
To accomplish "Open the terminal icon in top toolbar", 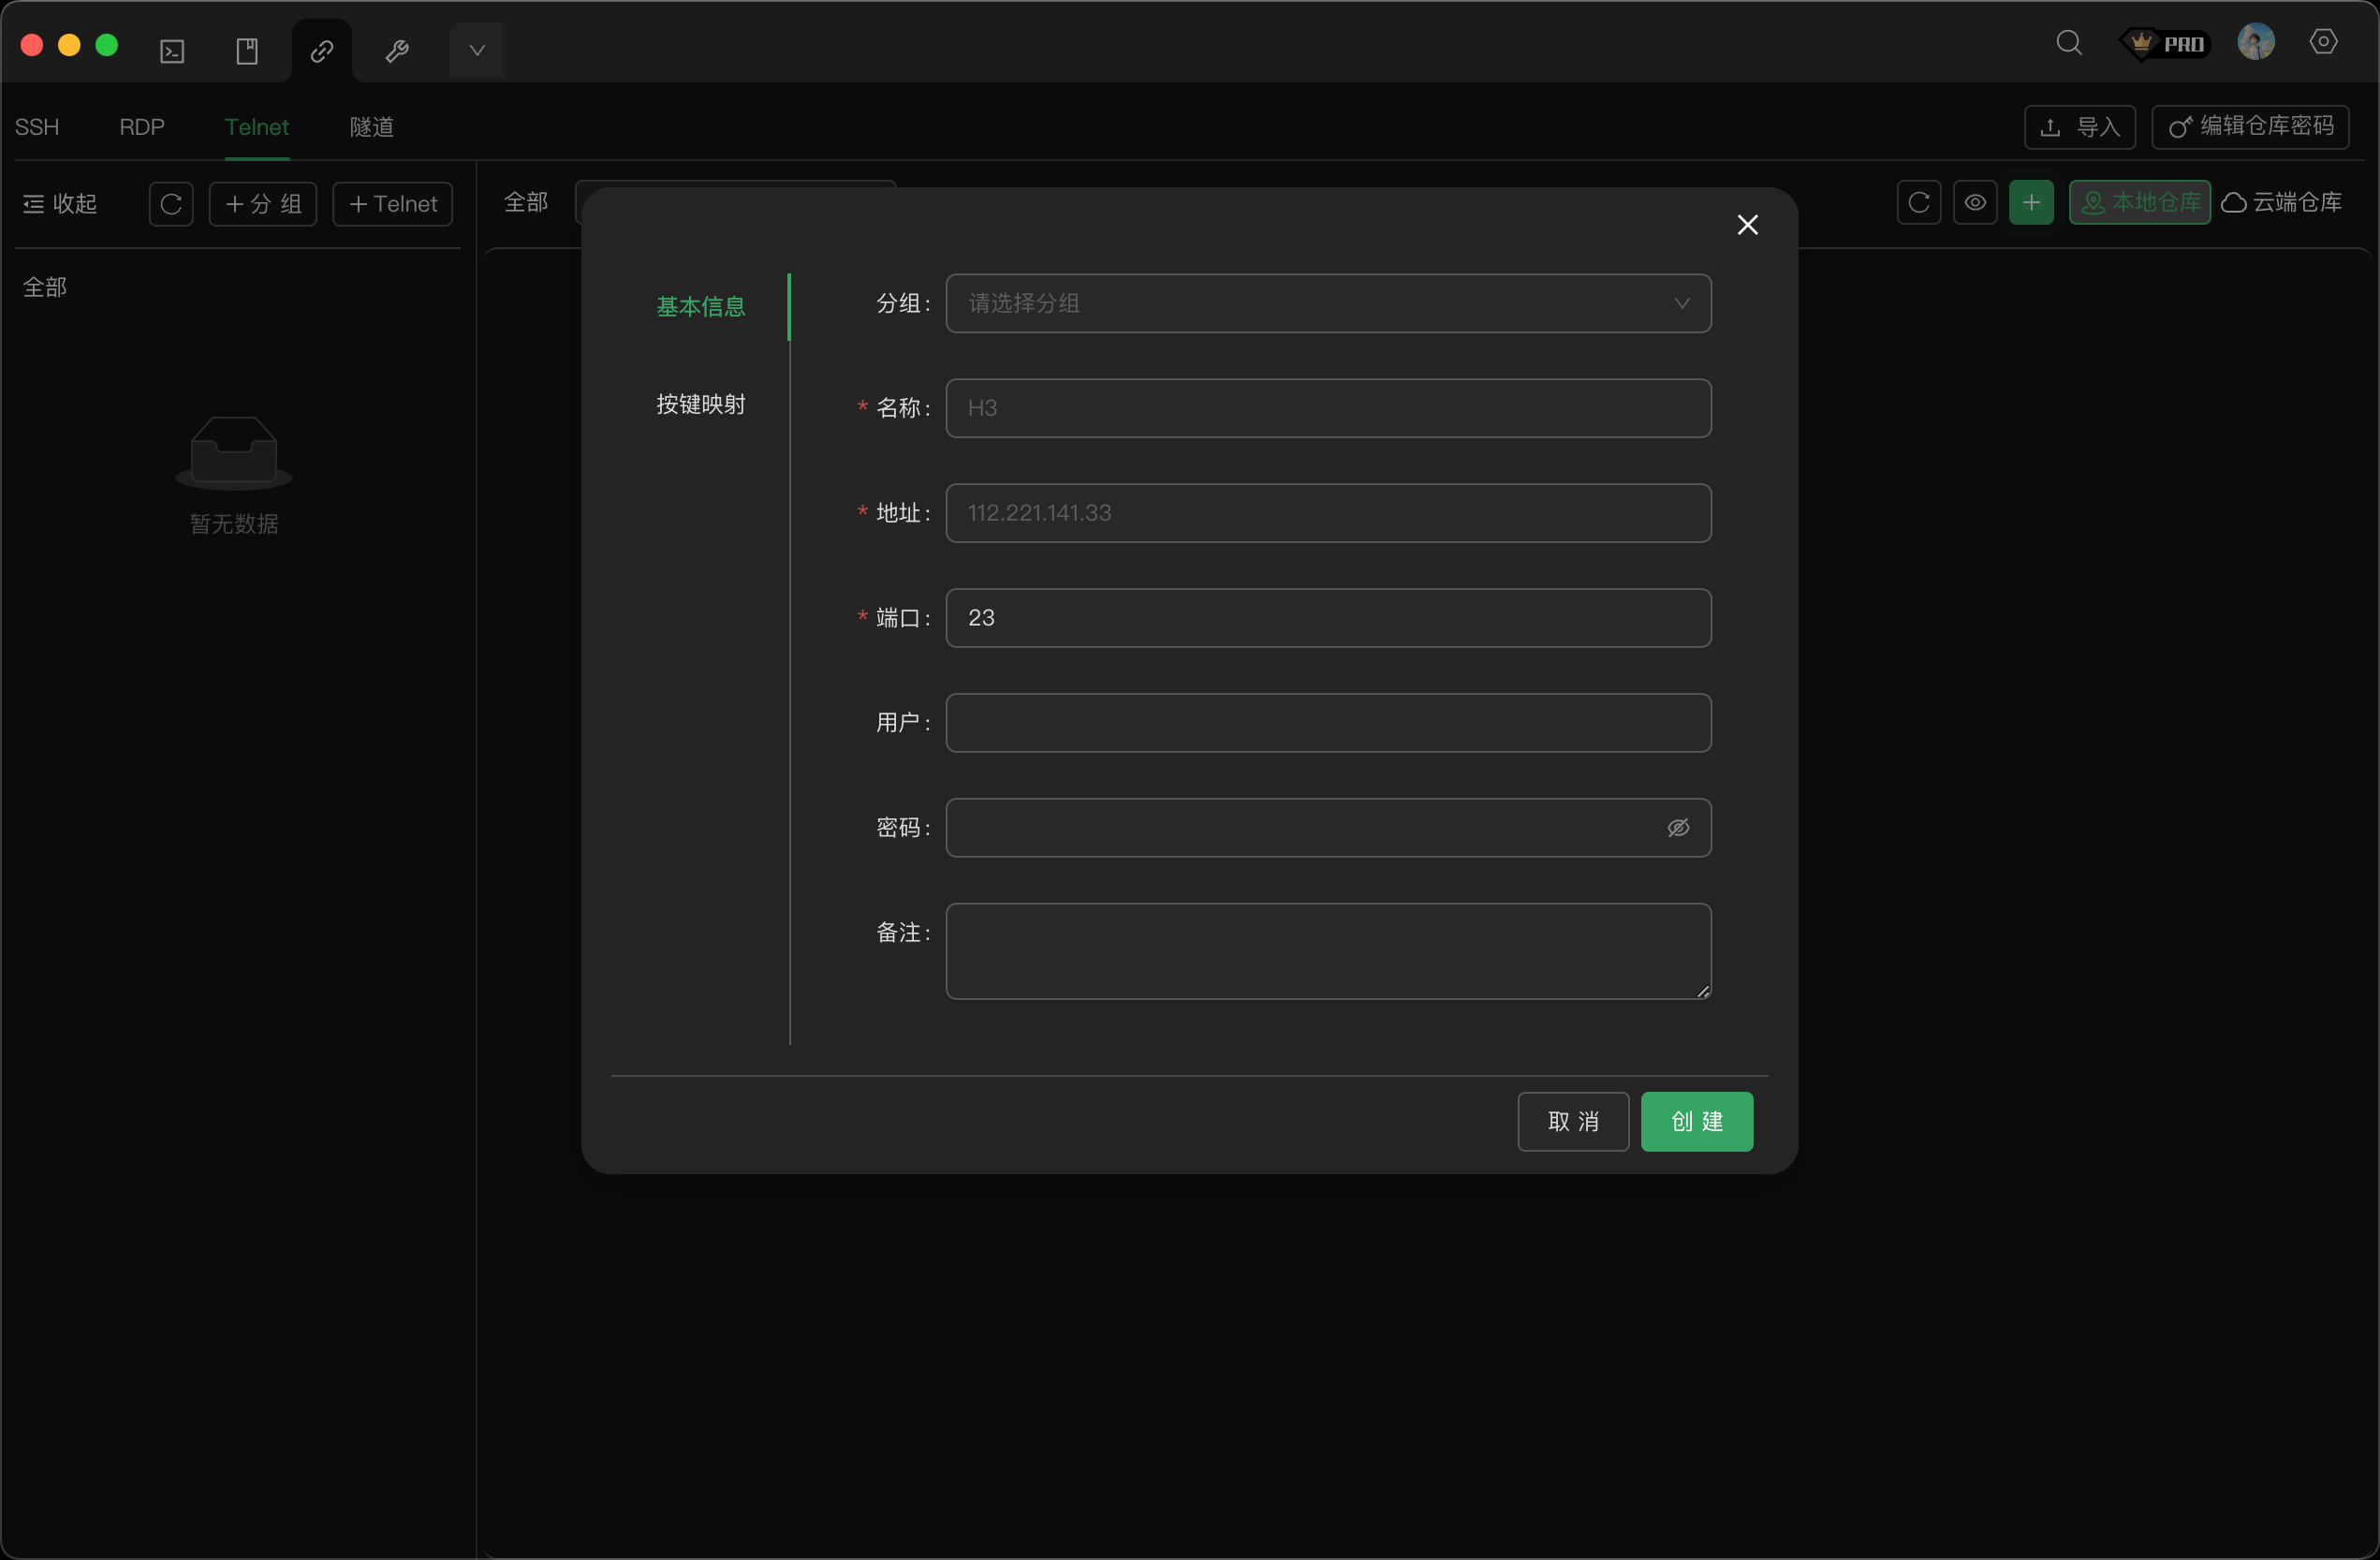I will click(171, 49).
